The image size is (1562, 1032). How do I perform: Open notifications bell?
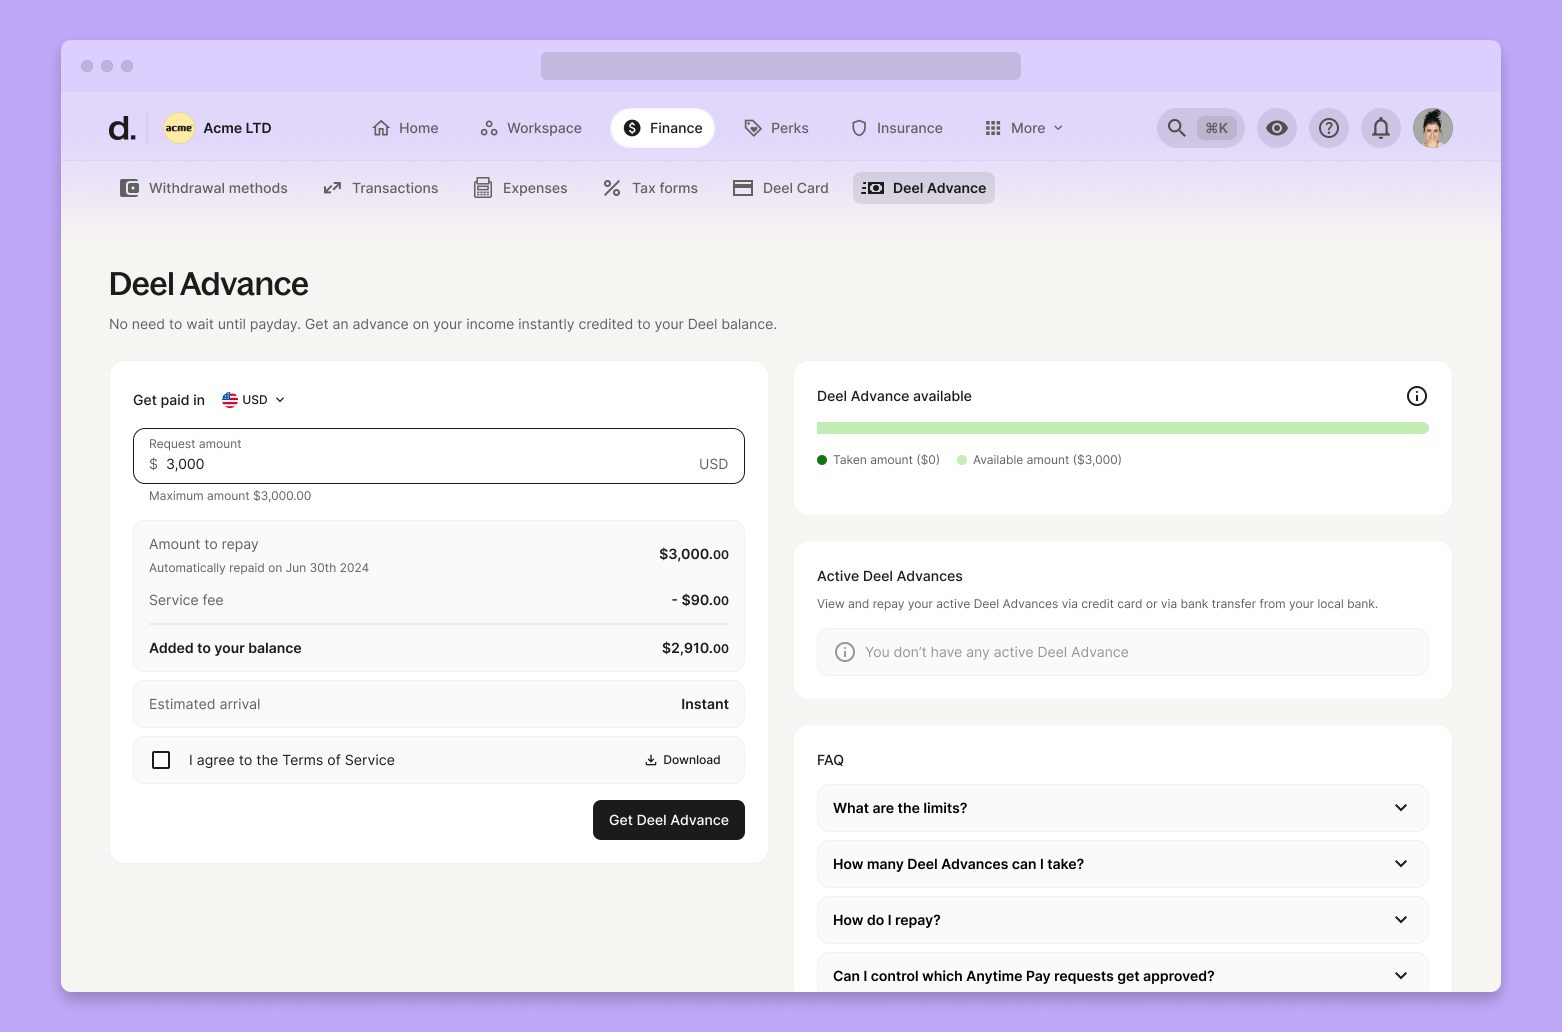pos(1380,128)
